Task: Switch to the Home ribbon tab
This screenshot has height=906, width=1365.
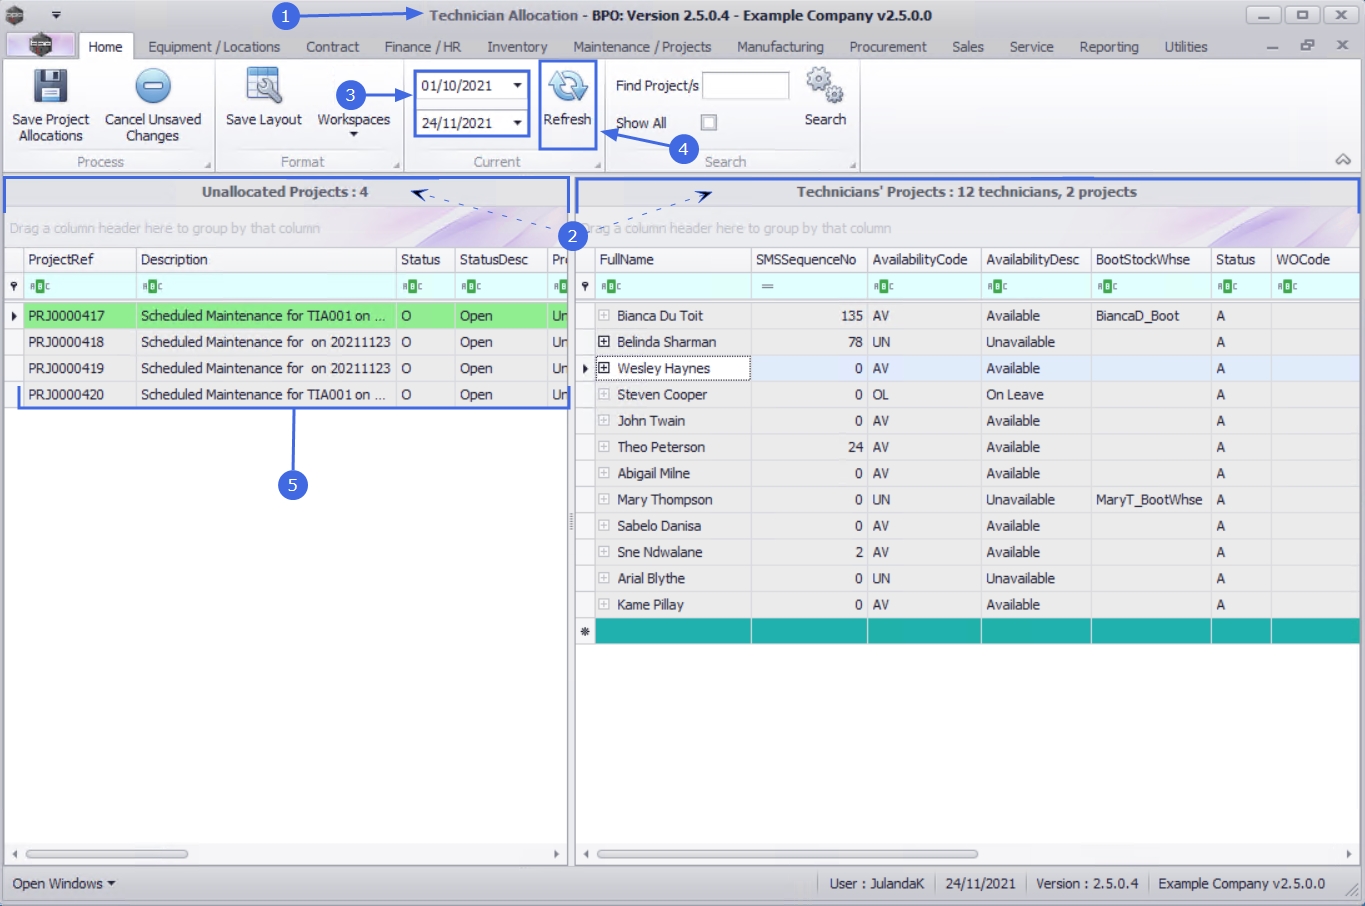Action: pos(105,47)
